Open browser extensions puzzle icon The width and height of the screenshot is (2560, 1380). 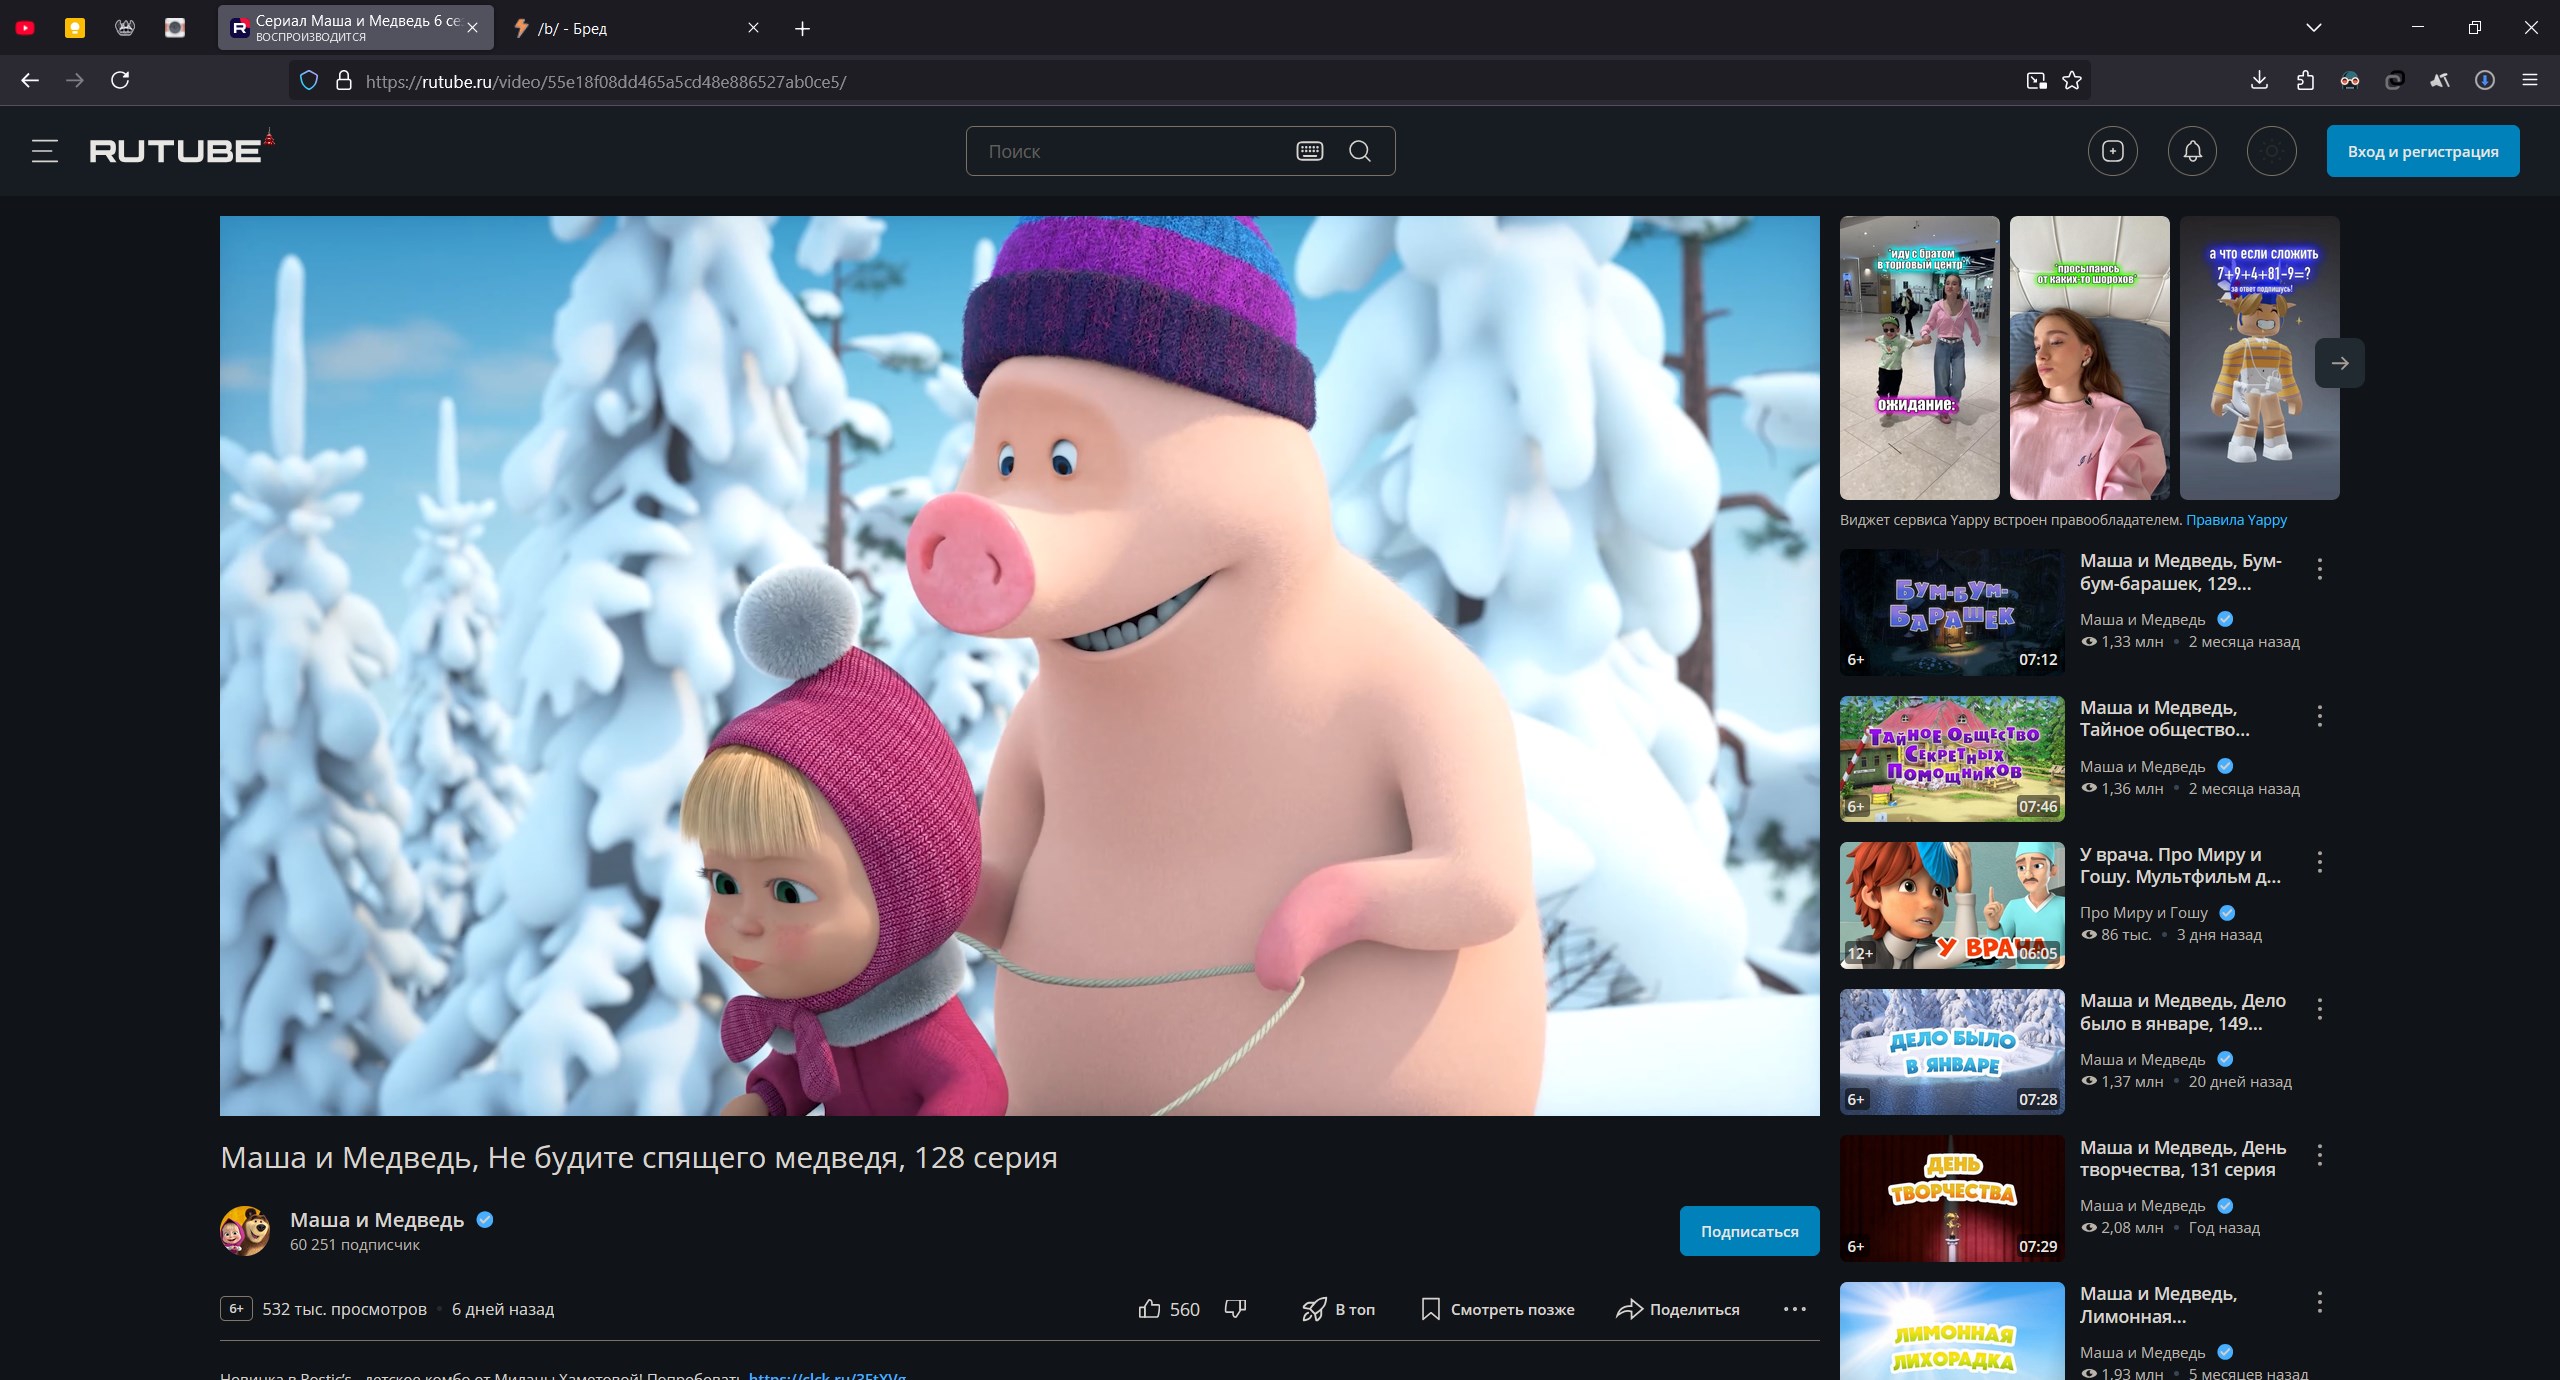[2305, 80]
